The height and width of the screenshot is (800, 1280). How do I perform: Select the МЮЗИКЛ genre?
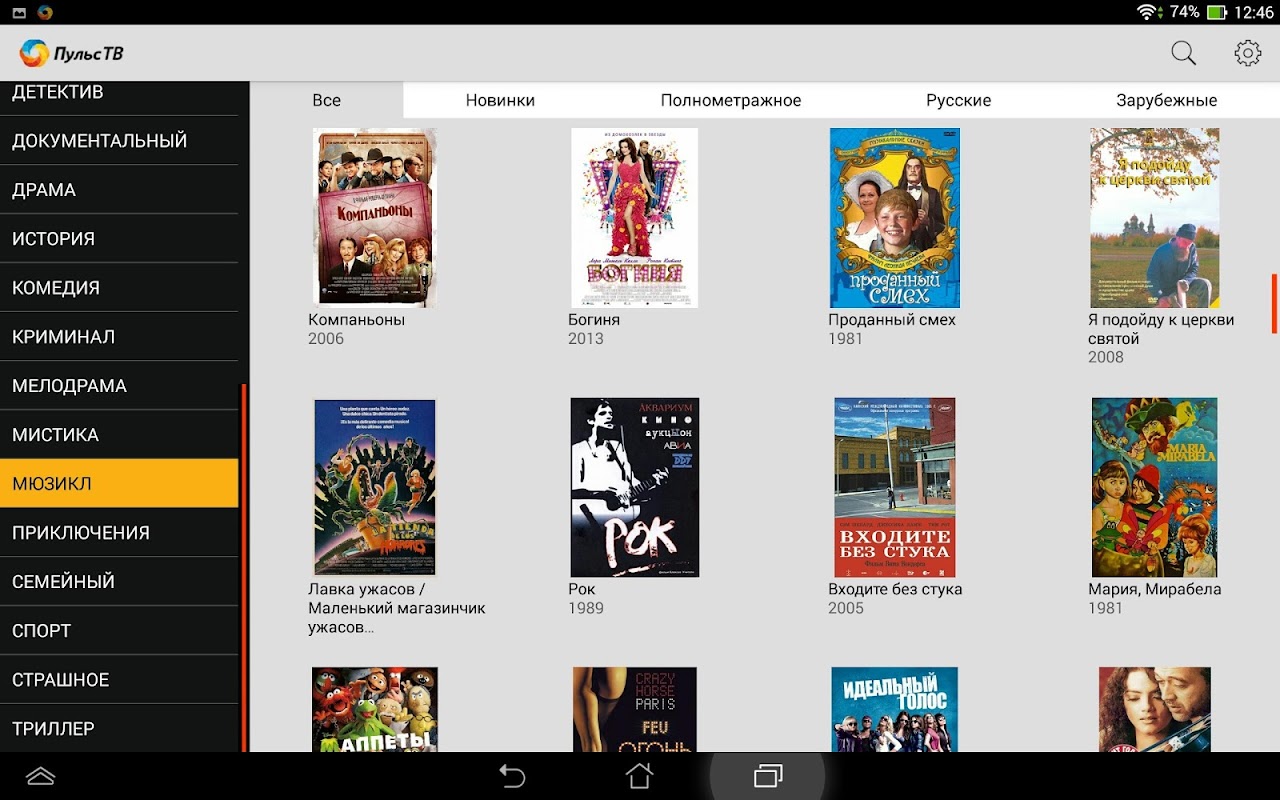119,483
